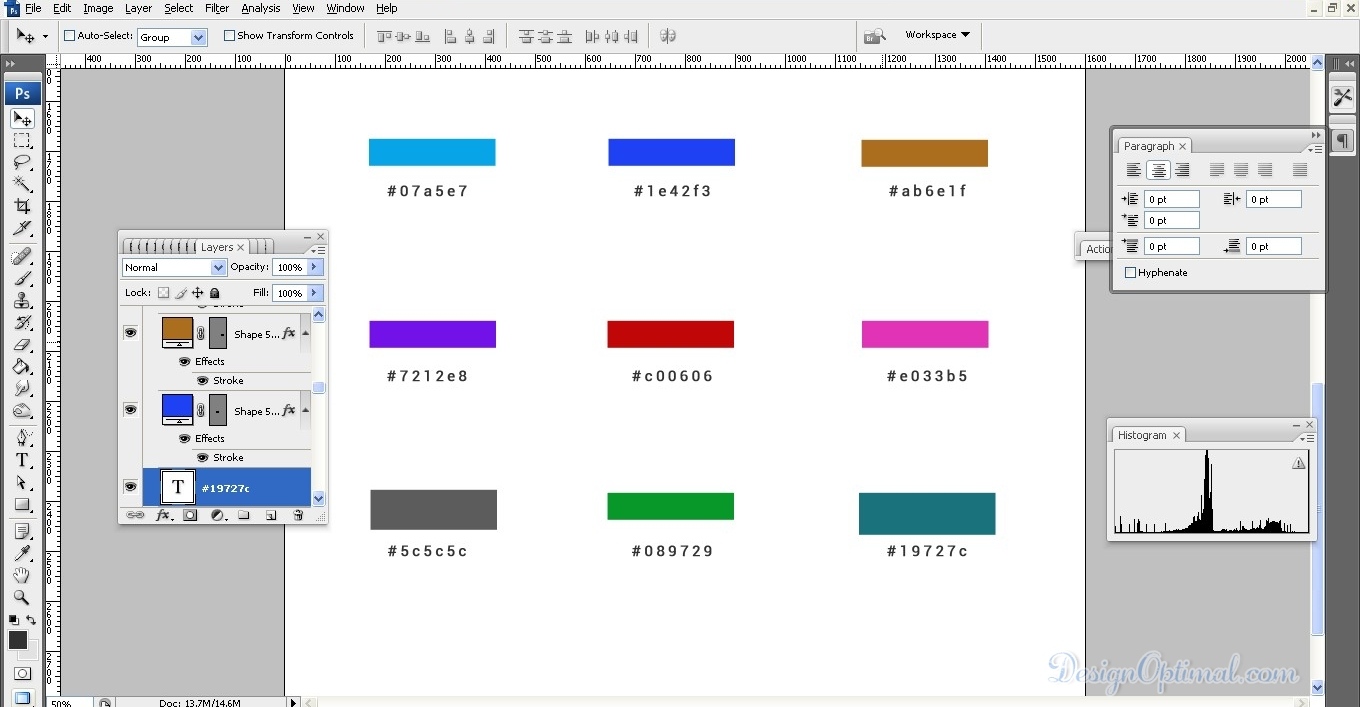Viewport: 1360px width, 707px height.
Task: Select the Hand tool
Action: [22, 575]
